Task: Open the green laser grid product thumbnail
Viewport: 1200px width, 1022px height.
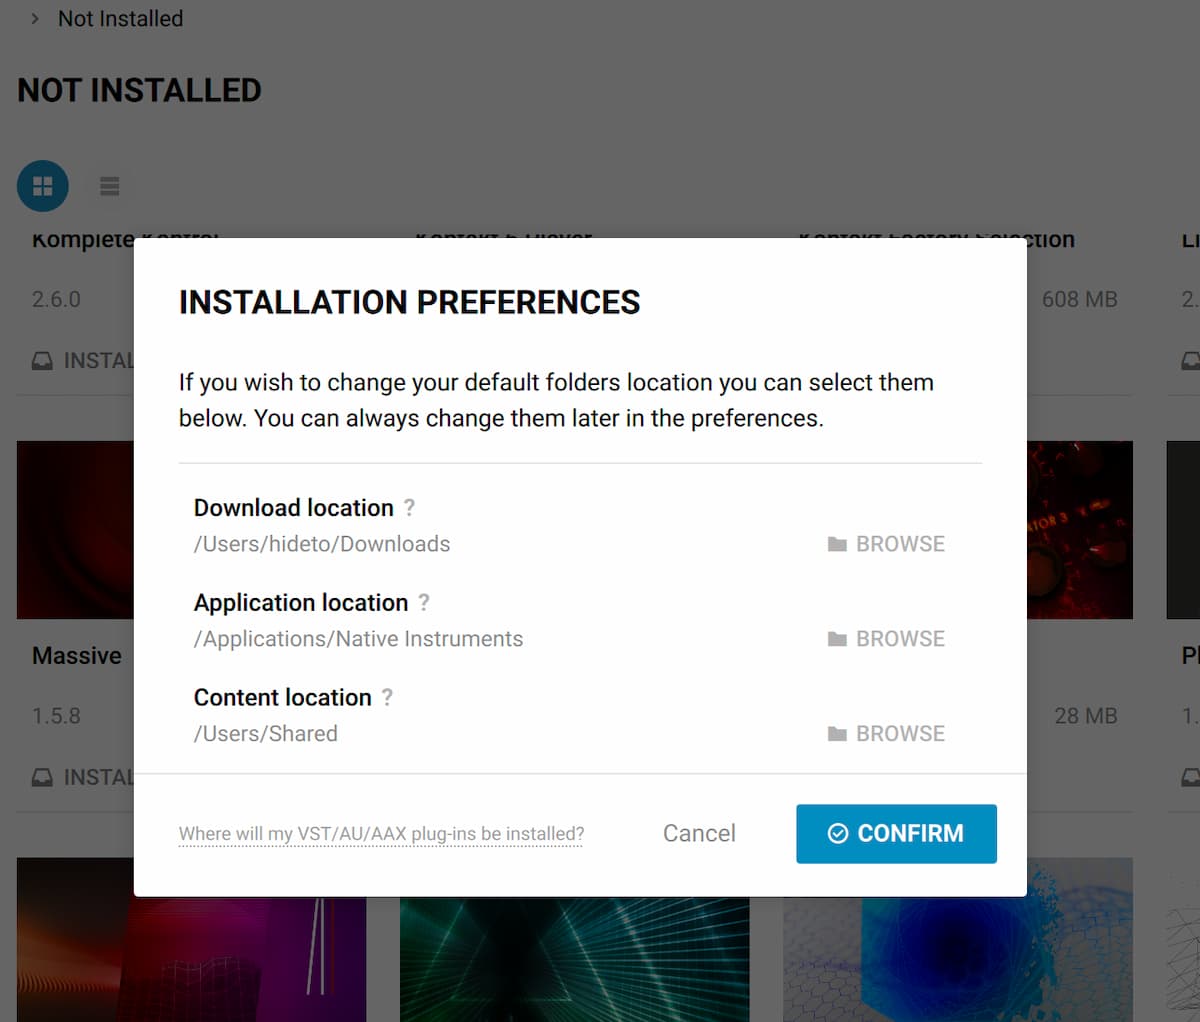Action: 574,959
